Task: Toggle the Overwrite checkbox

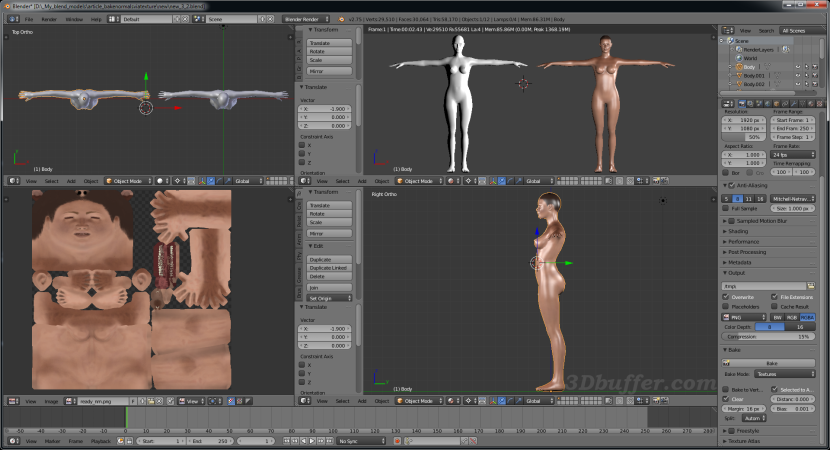Action: coord(727,297)
